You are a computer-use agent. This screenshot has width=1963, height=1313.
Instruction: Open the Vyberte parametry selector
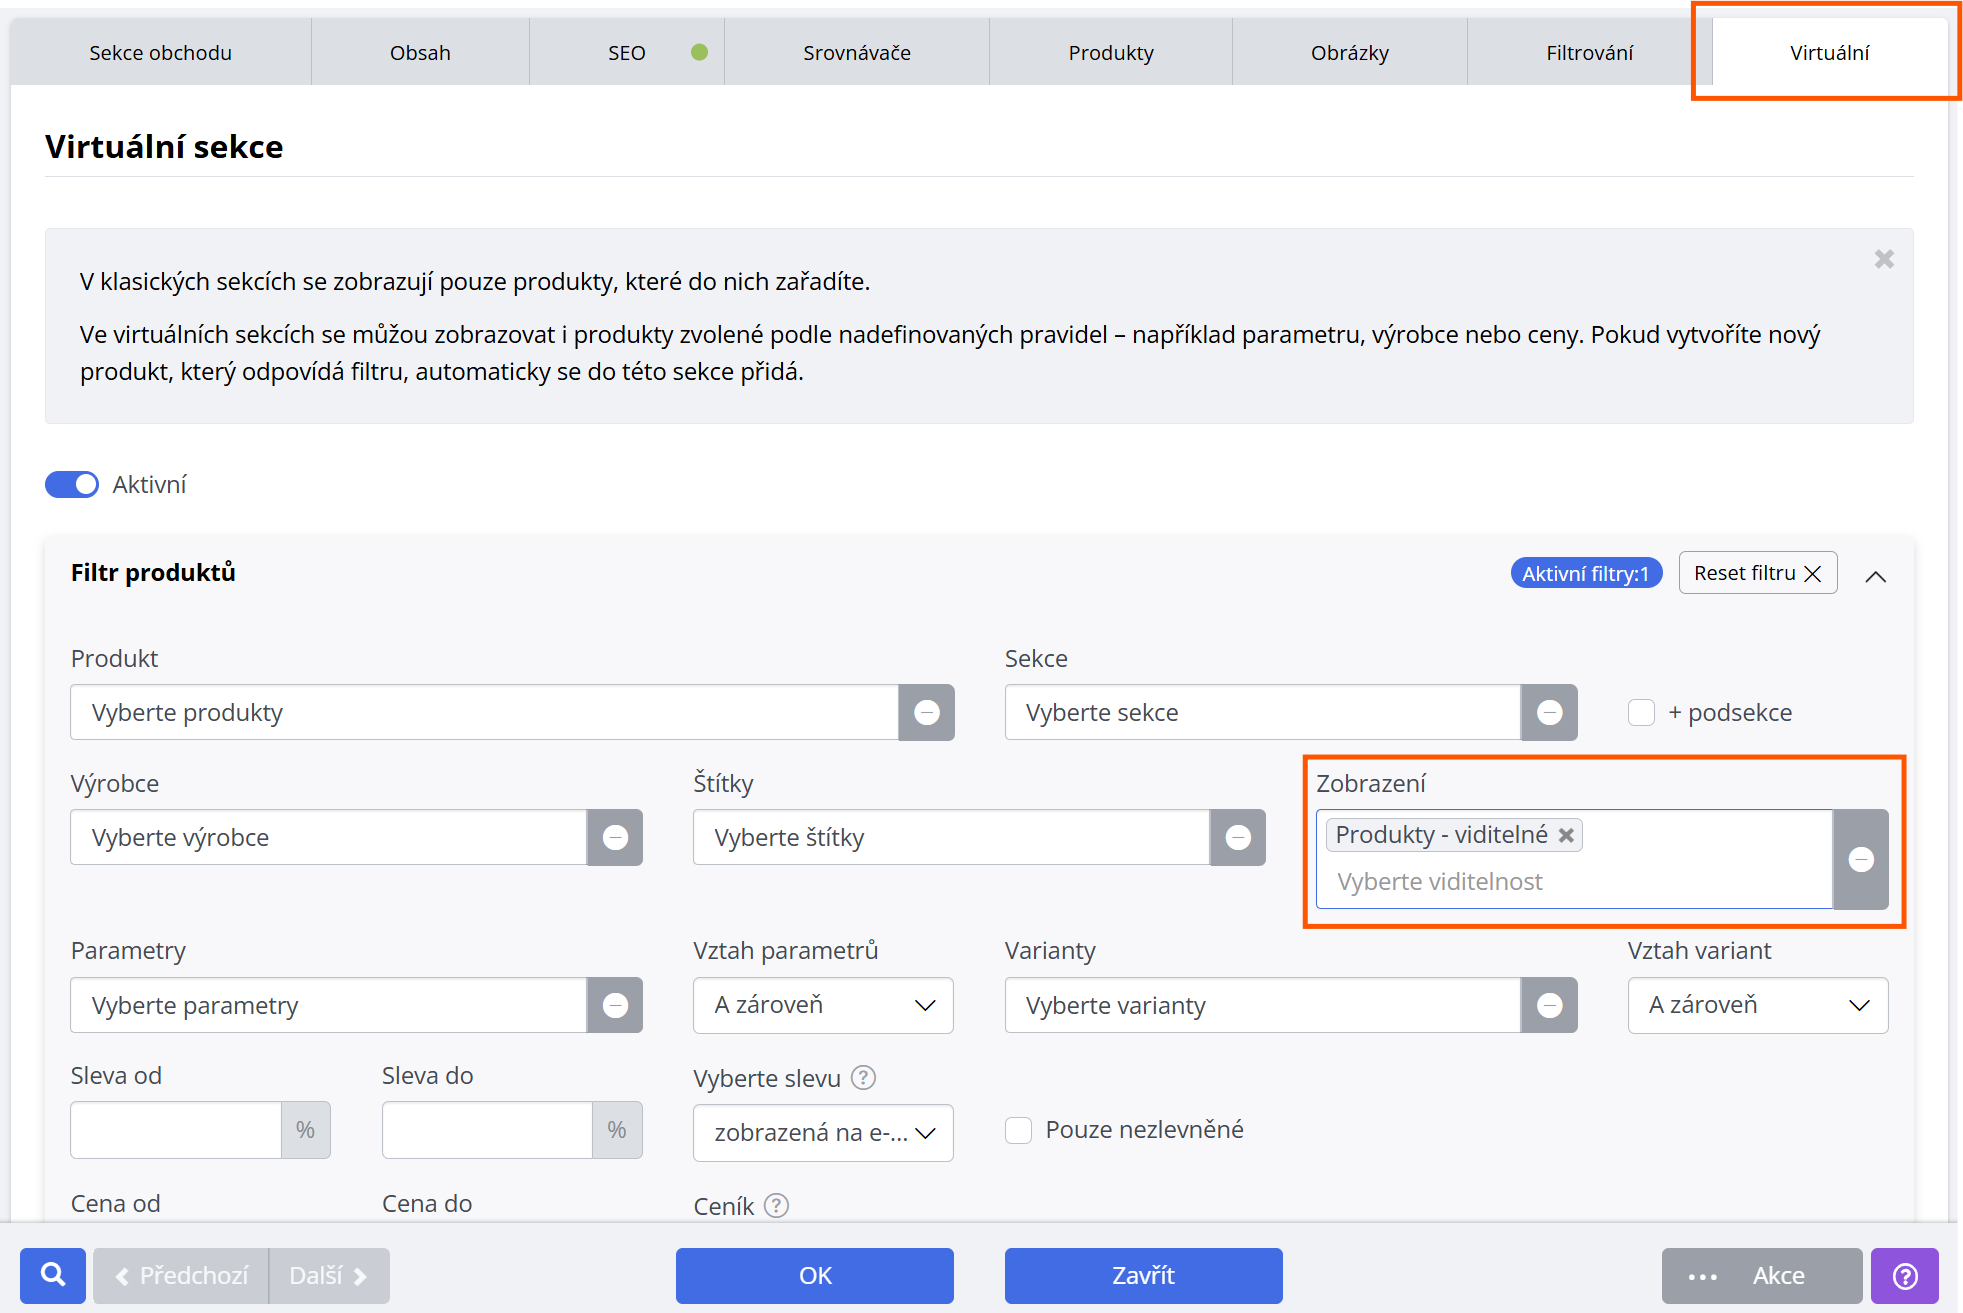click(329, 1005)
